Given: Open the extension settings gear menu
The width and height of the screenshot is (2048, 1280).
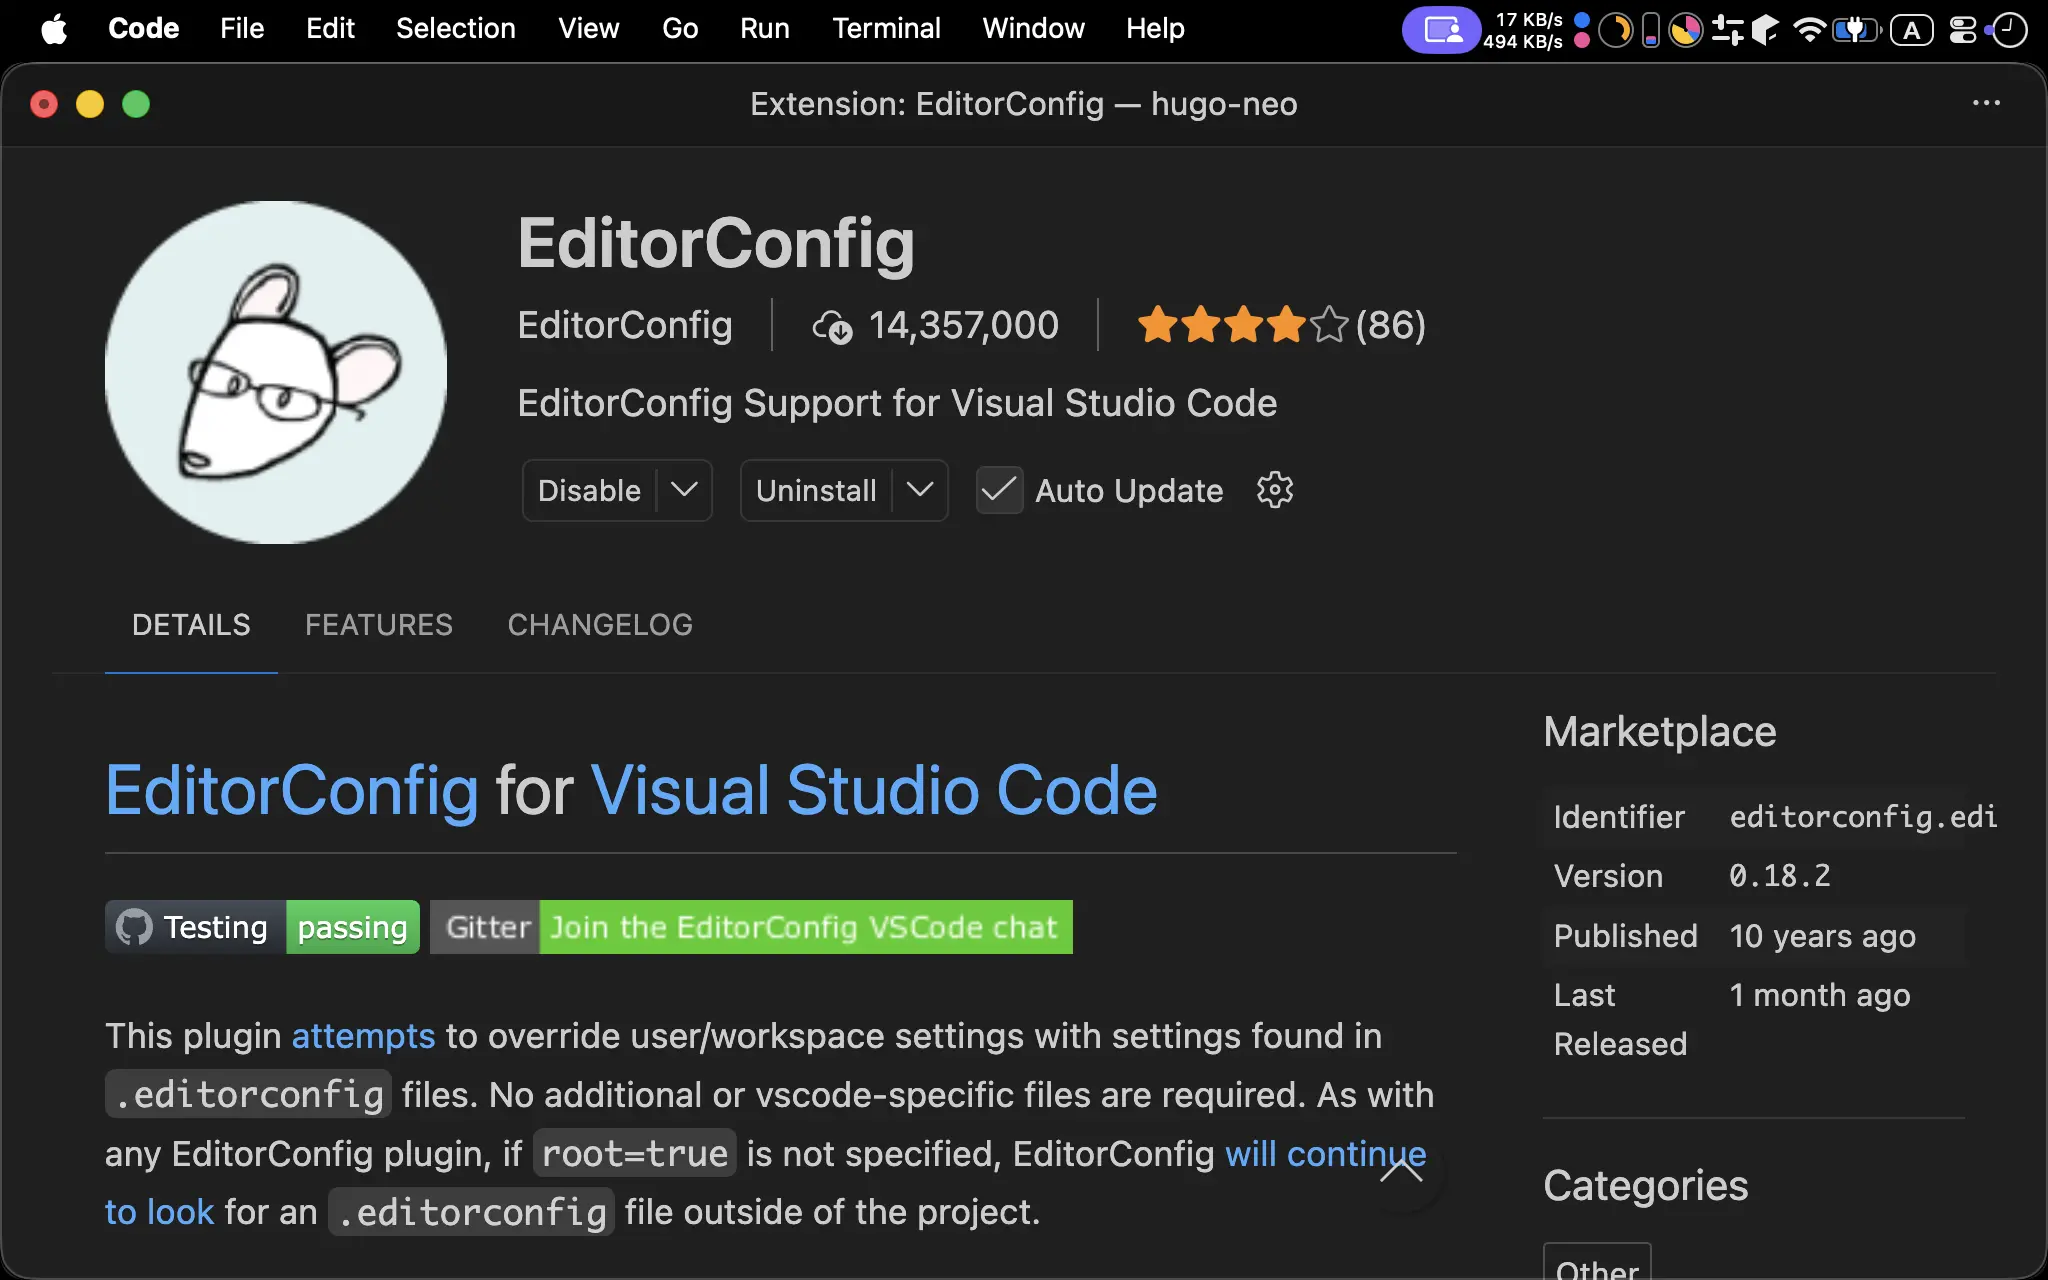Looking at the screenshot, I should click(x=1275, y=490).
